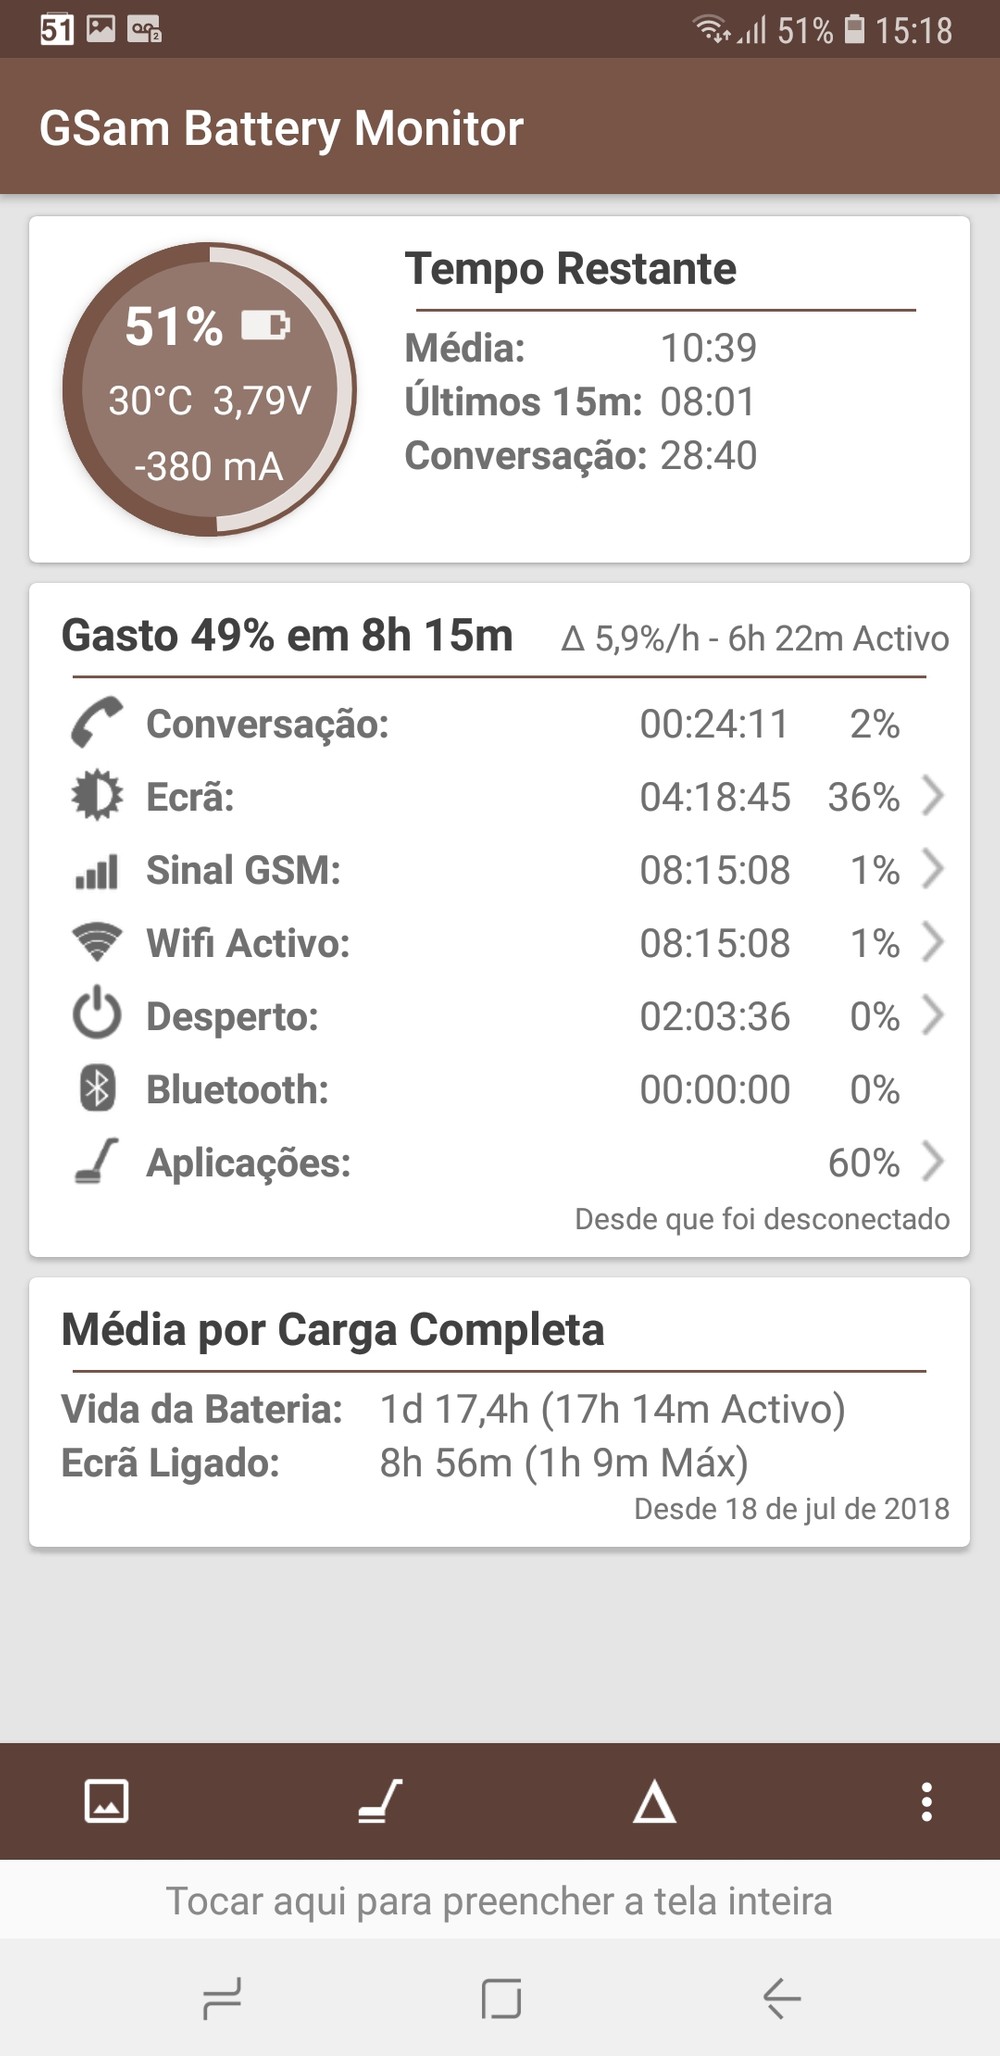Screen dimensions: 1000x2056
Task: Open app usage via bottom toolbar brush icon
Action: click(380, 1801)
